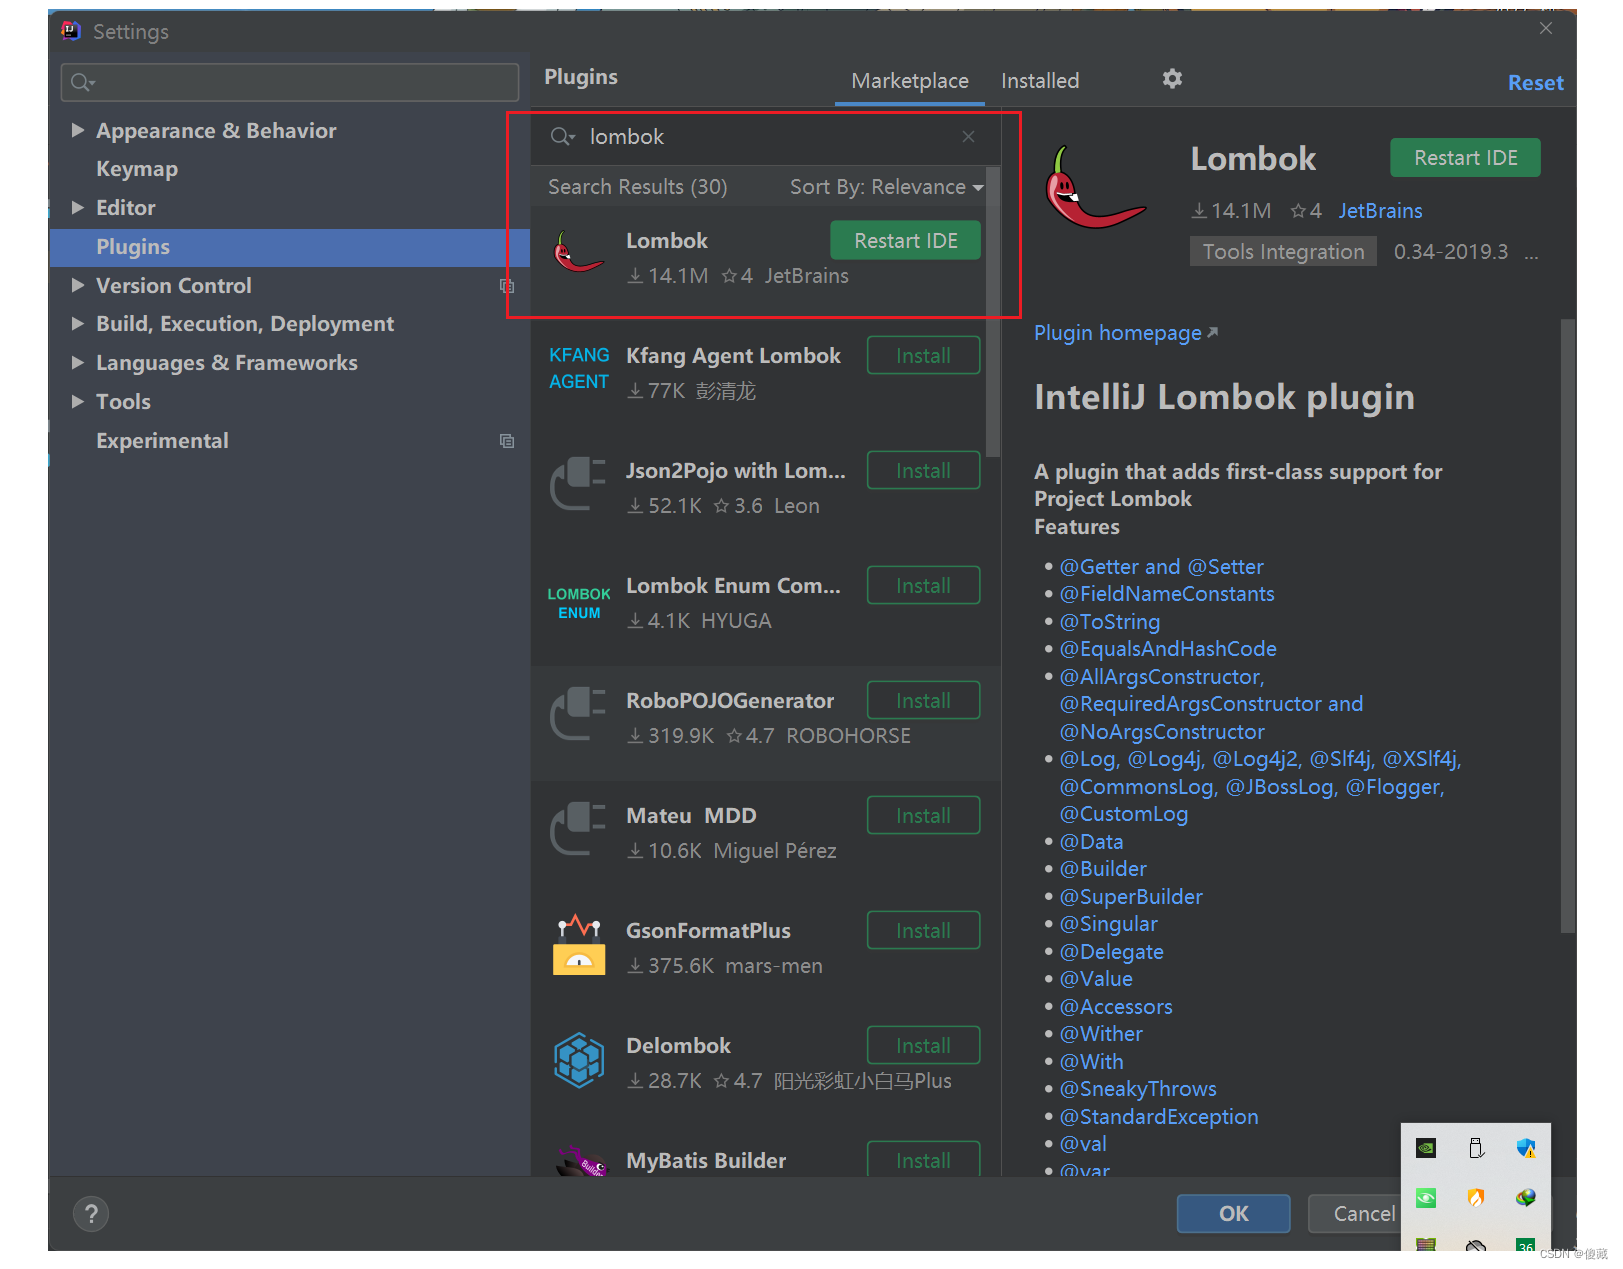
Task: Expand the Tools settings node
Action: (x=78, y=401)
